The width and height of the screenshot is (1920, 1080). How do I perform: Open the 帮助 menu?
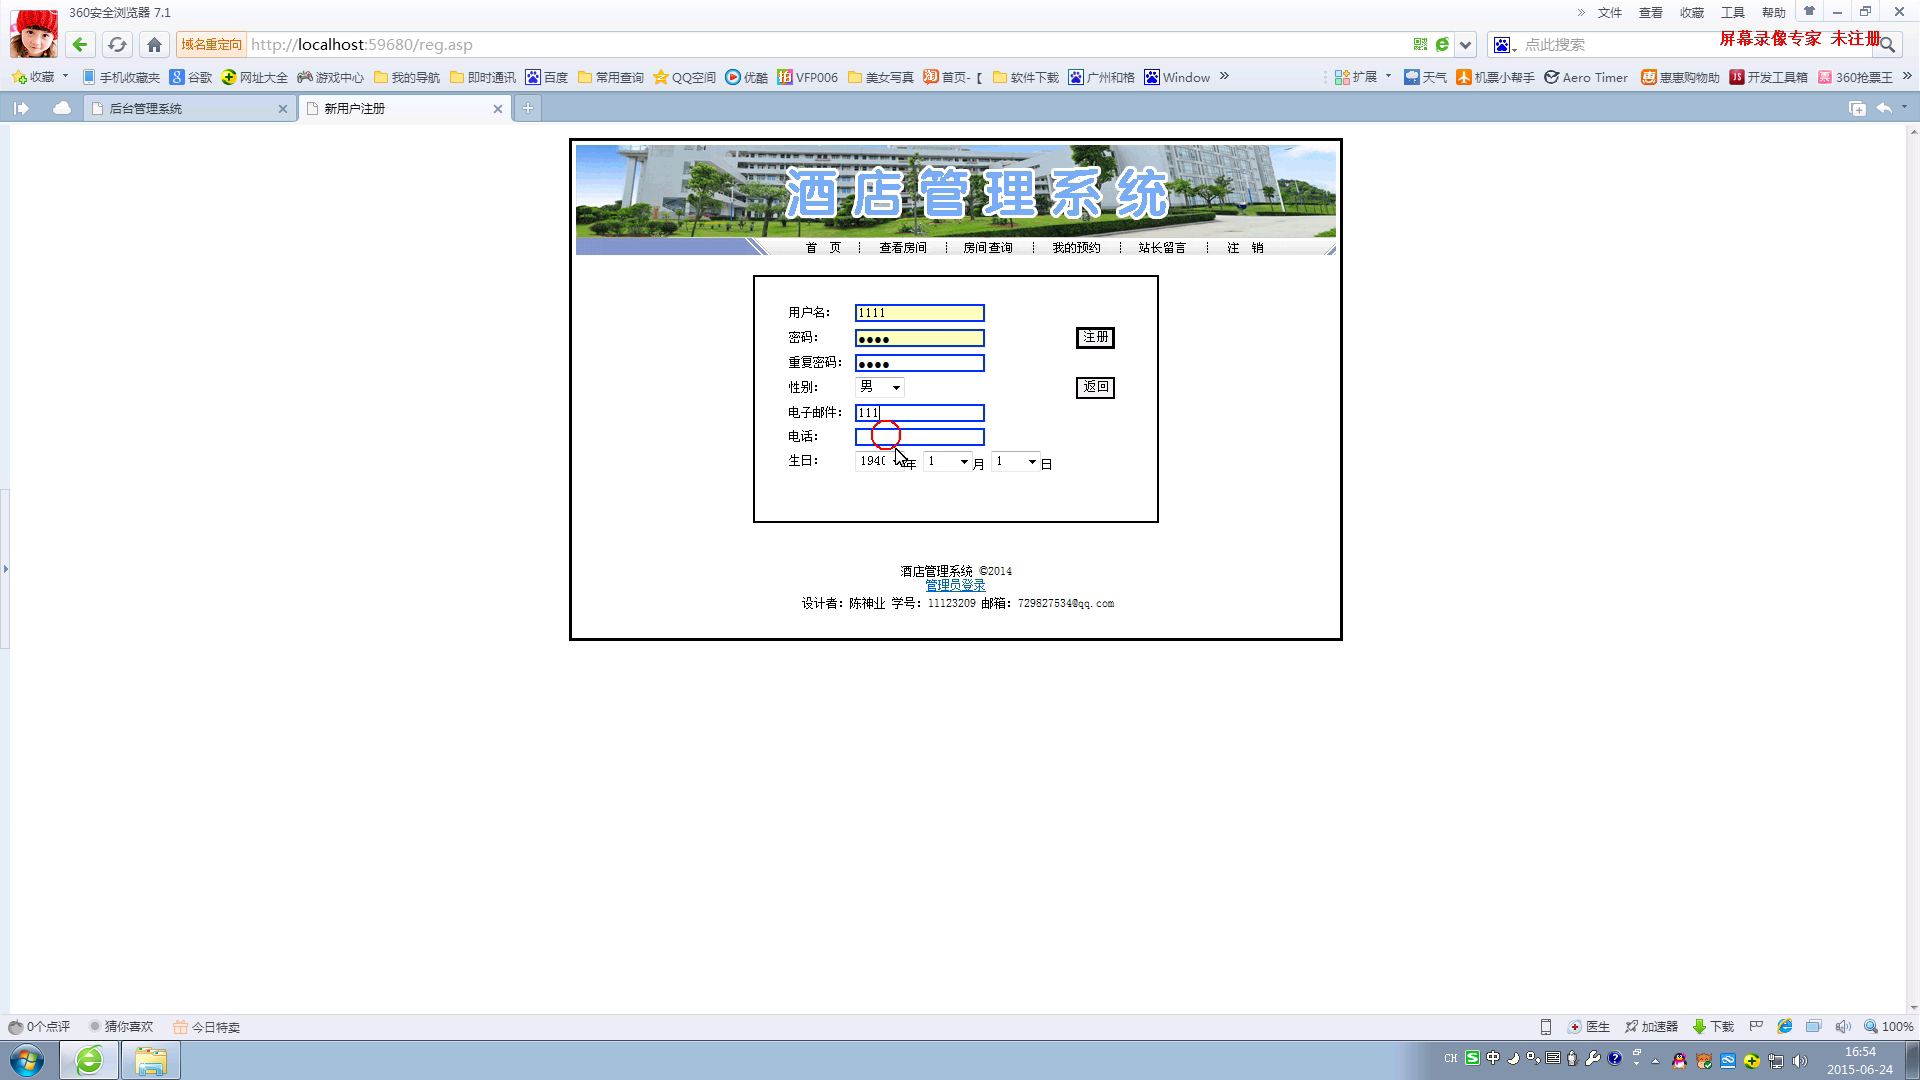pyautogui.click(x=1774, y=13)
